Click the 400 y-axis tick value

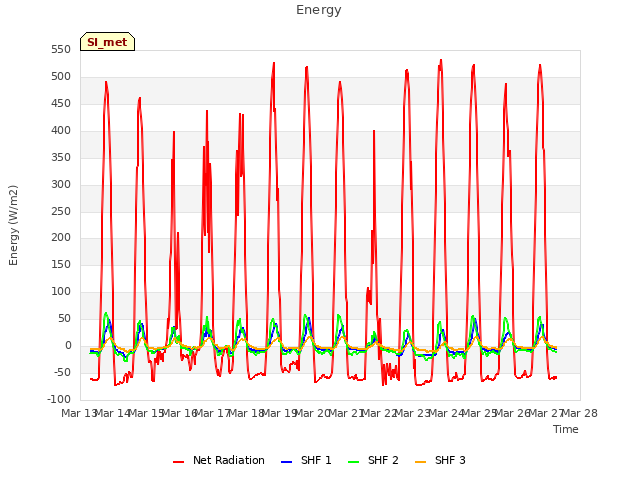tap(61, 131)
